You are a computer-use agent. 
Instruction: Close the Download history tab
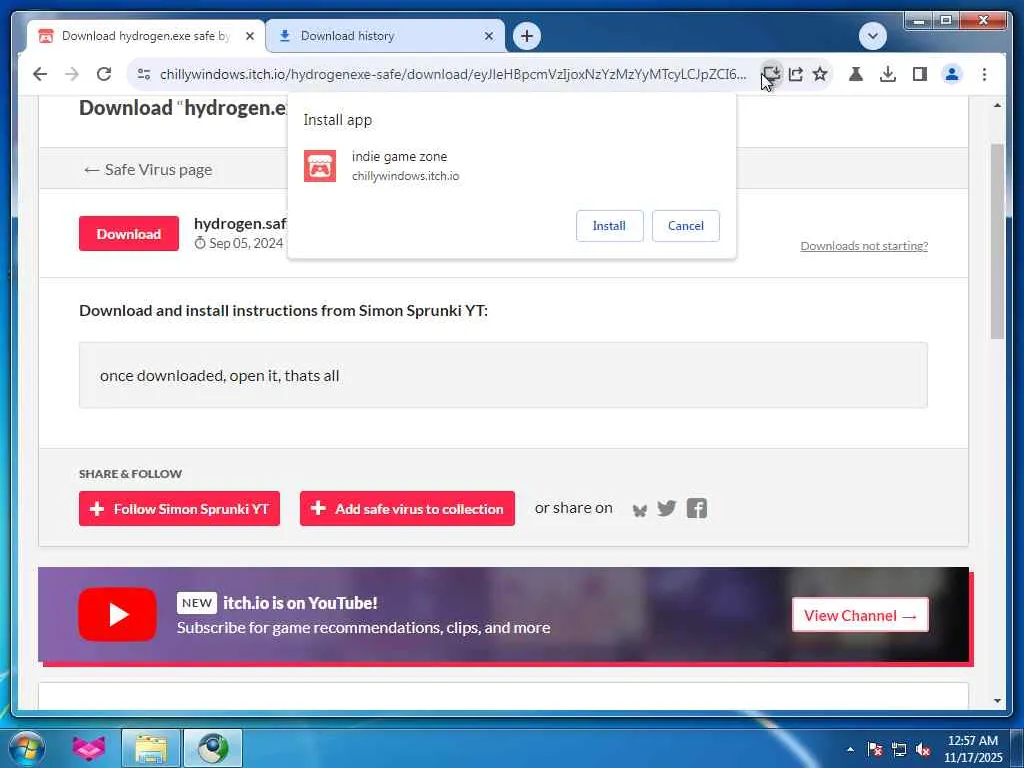488,37
